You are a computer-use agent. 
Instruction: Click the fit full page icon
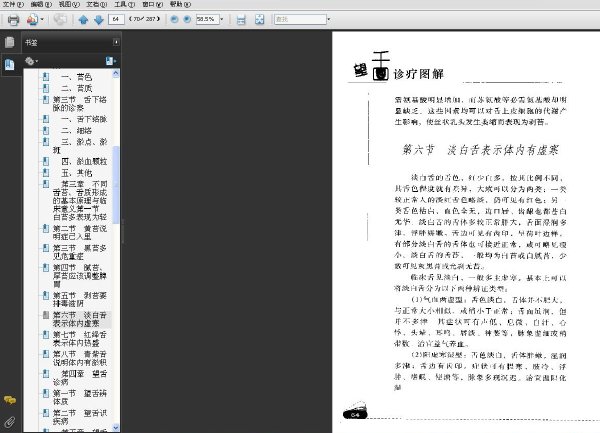[x=259, y=20]
